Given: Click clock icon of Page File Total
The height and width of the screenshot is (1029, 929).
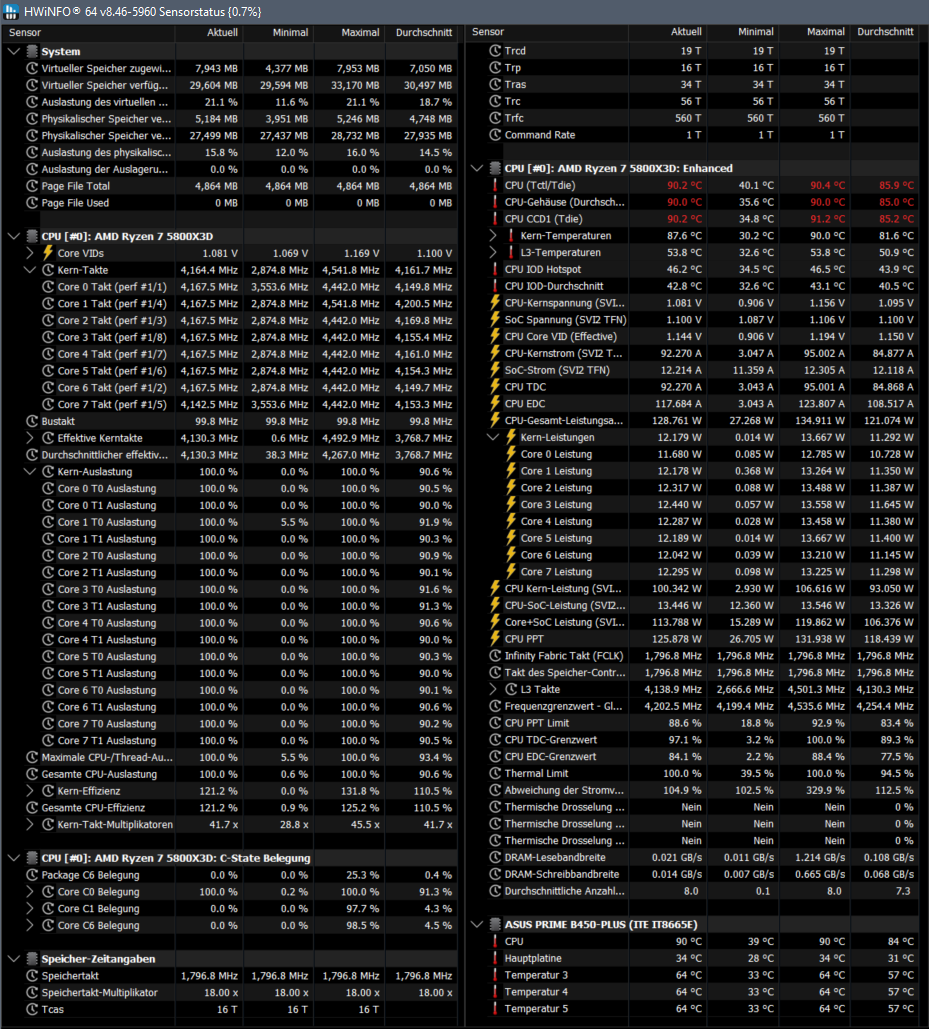Looking at the screenshot, I should pos(32,186).
